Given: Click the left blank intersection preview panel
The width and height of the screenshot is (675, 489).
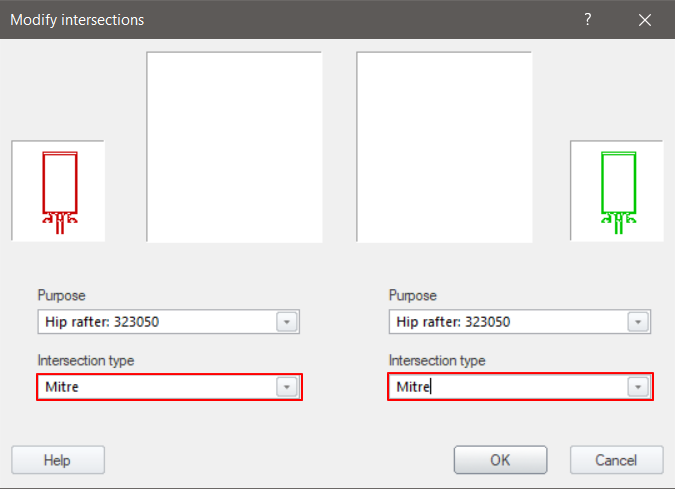Looking at the screenshot, I should coord(234,147).
